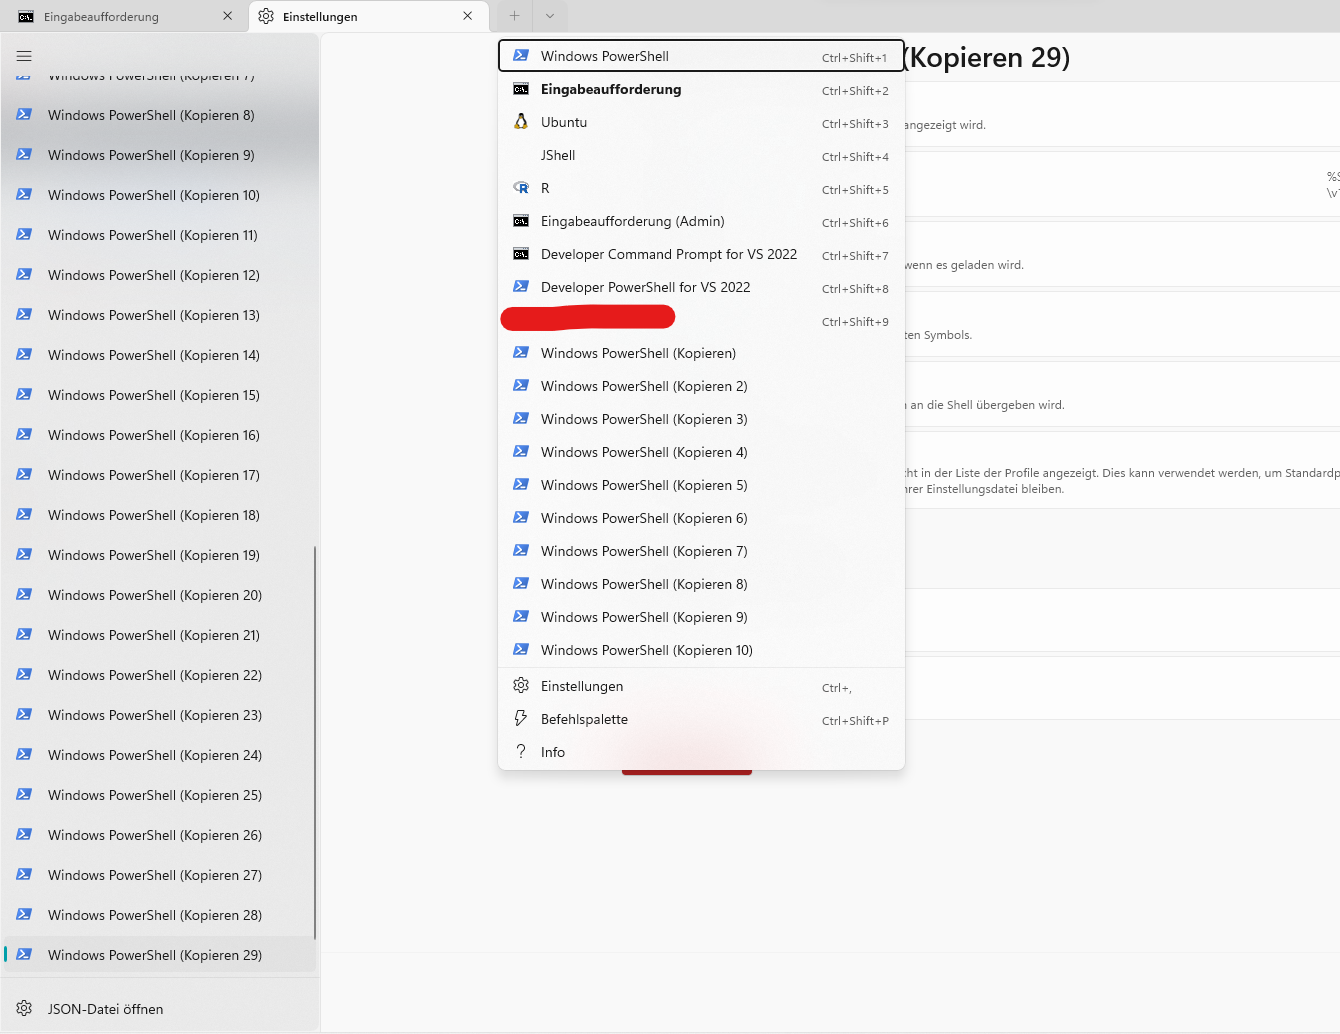Select sidebar Windows PowerShell (Kopieren 13)
The image size is (1340, 1034).
tap(160, 315)
